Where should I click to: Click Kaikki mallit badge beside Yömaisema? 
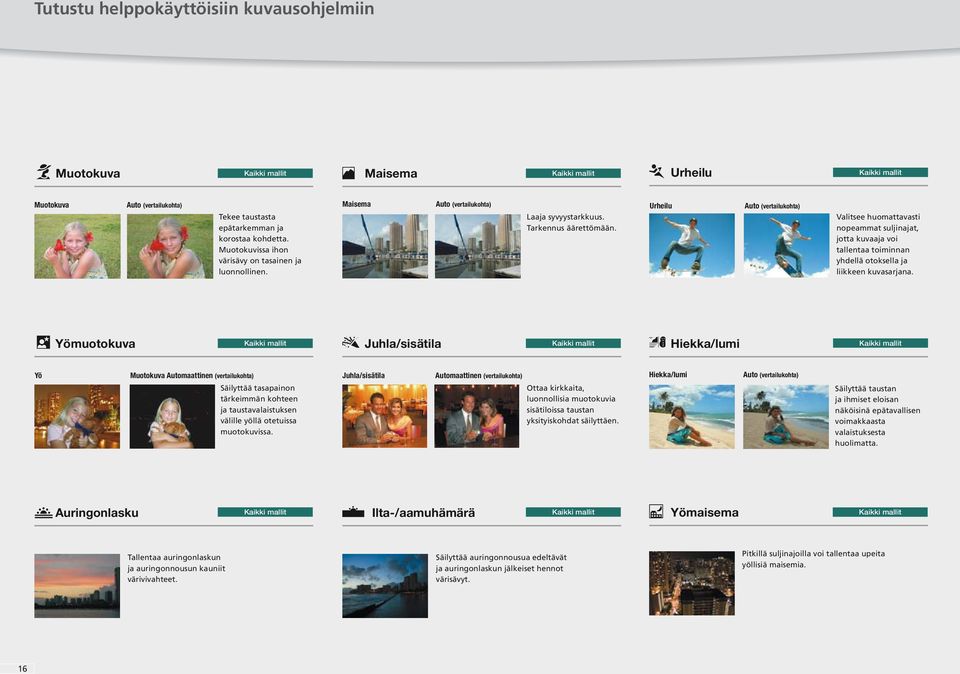880,512
